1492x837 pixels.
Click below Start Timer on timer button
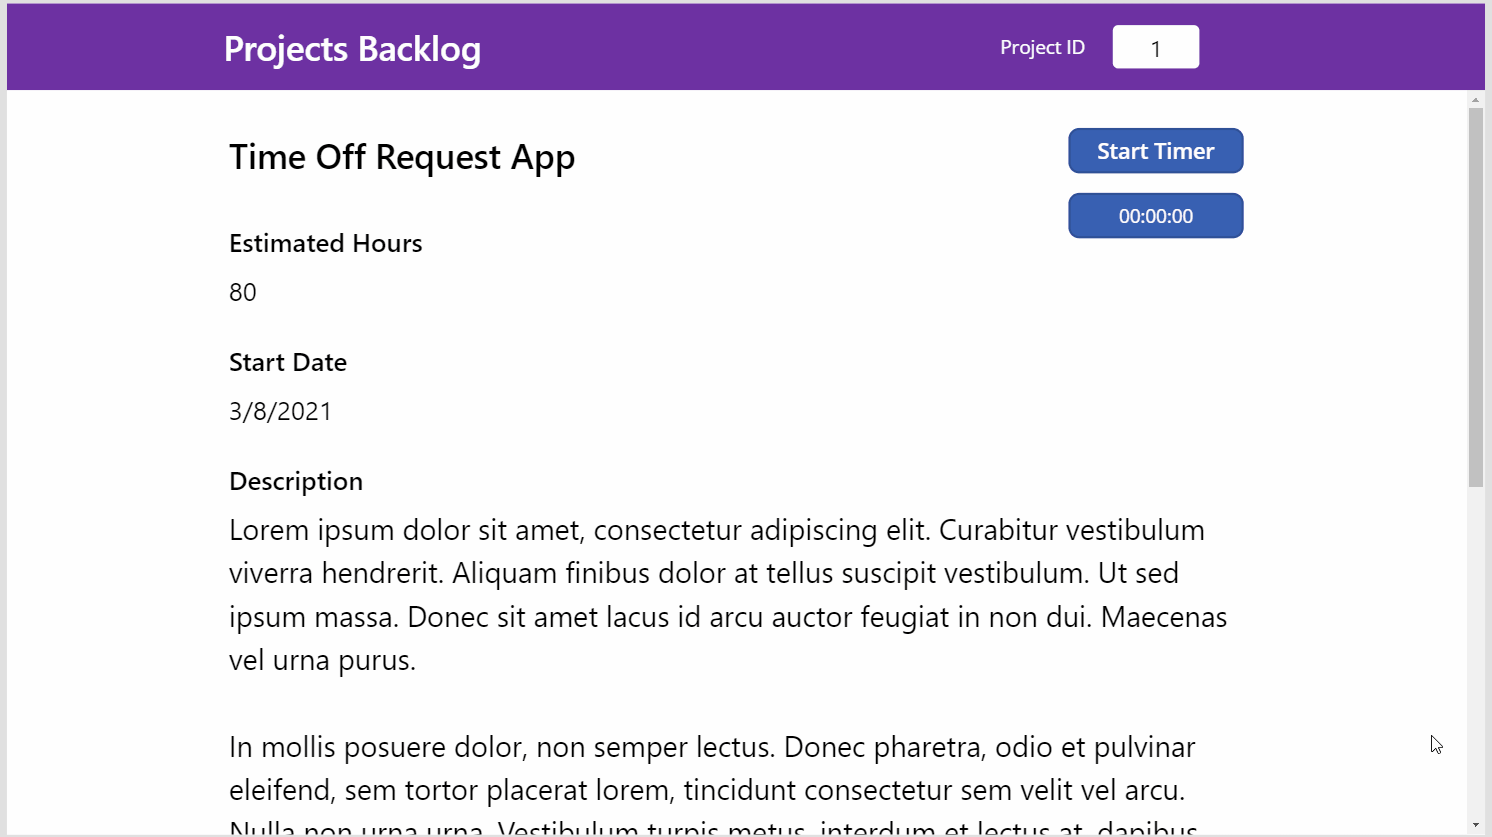[x=1155, y=215]
